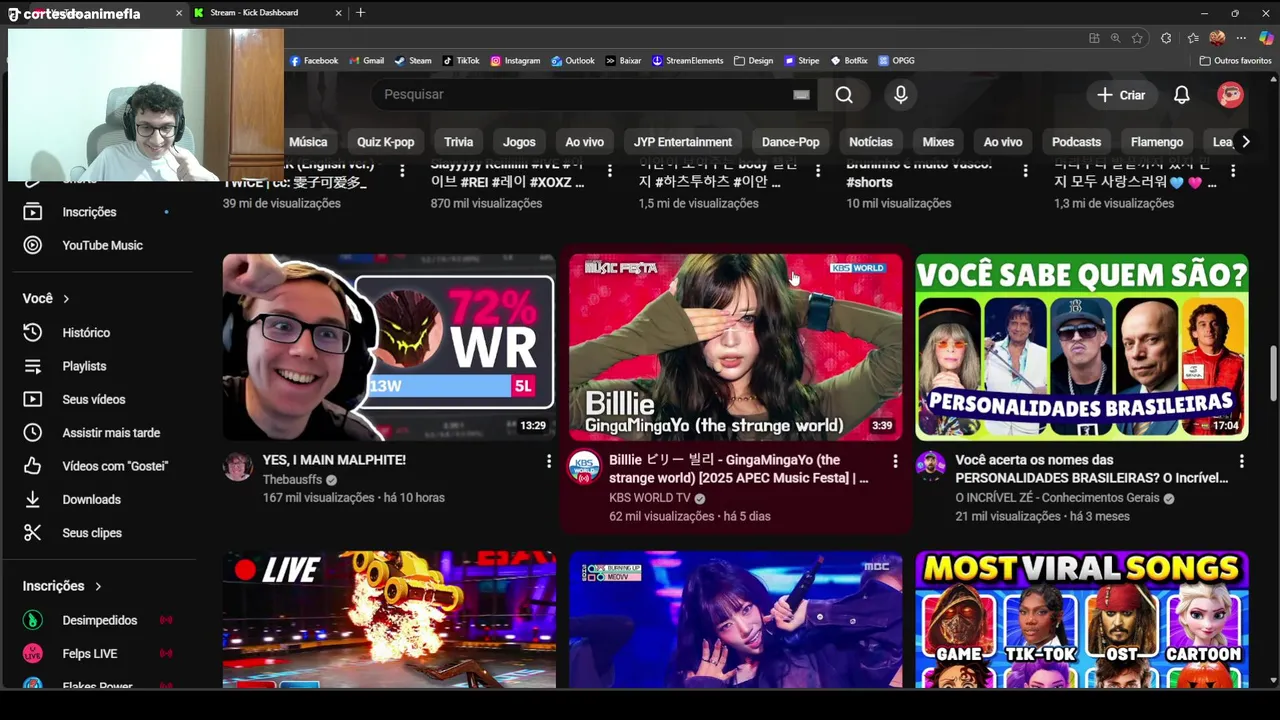This screenshot has height=720, width=1280.
Task: Click the O INCRÍVEL ZÉ channel avatar
Action: coord(931,467)
